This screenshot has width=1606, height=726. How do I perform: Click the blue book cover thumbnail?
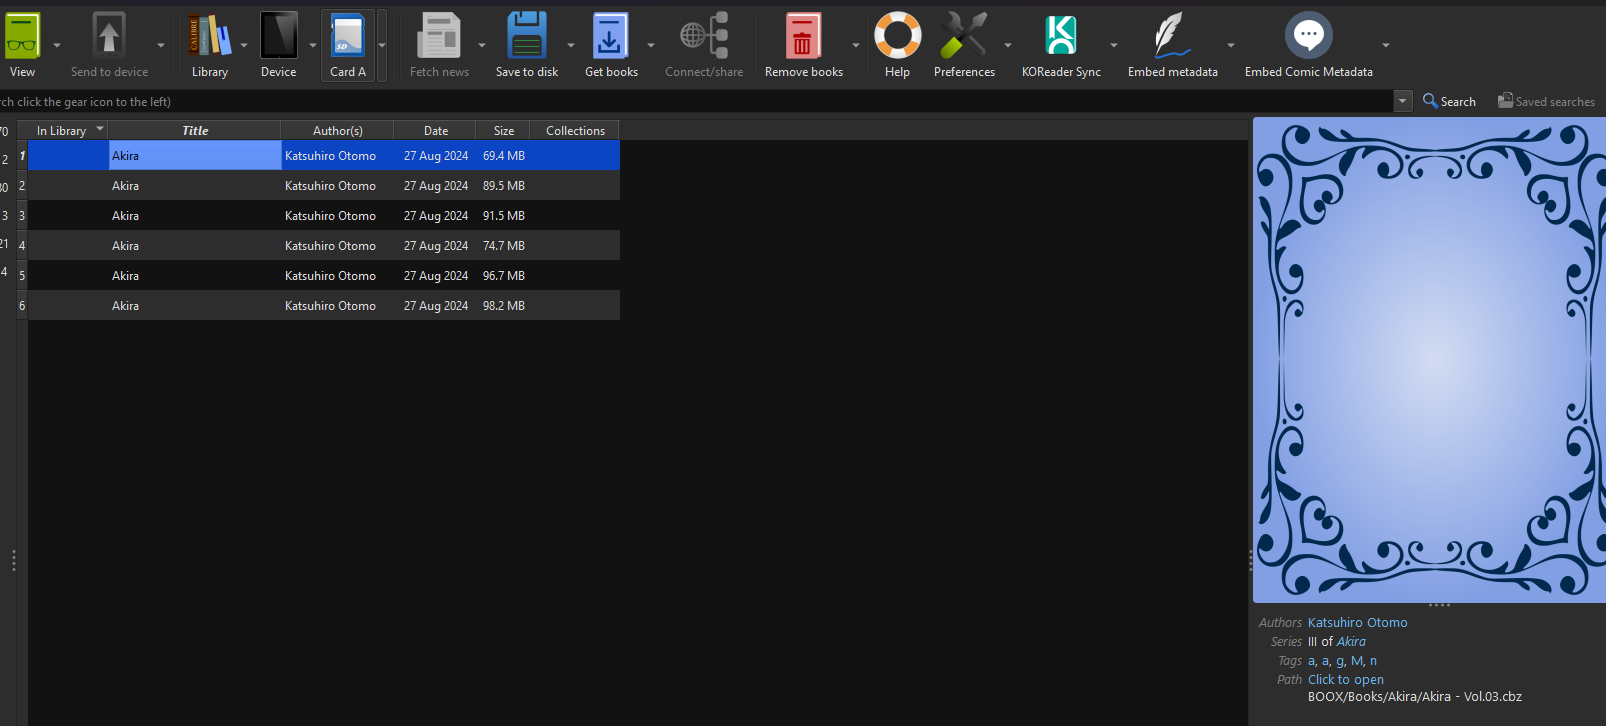1429,360
